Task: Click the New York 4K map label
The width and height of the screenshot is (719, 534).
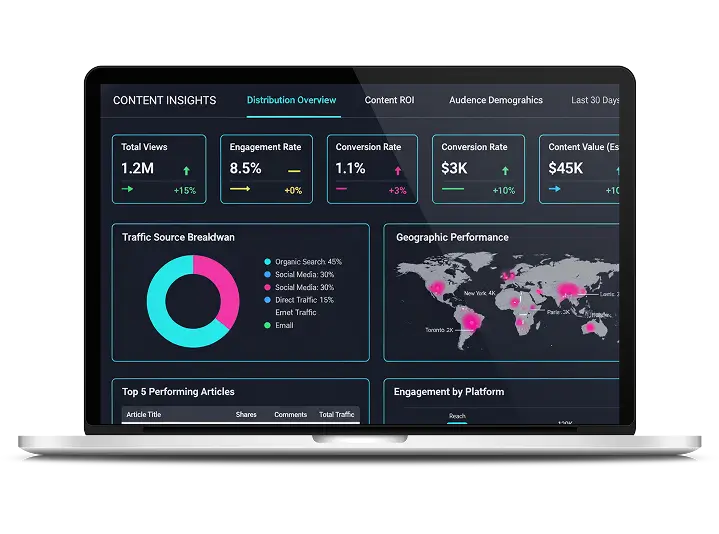Action: click(x=480, y=293)
